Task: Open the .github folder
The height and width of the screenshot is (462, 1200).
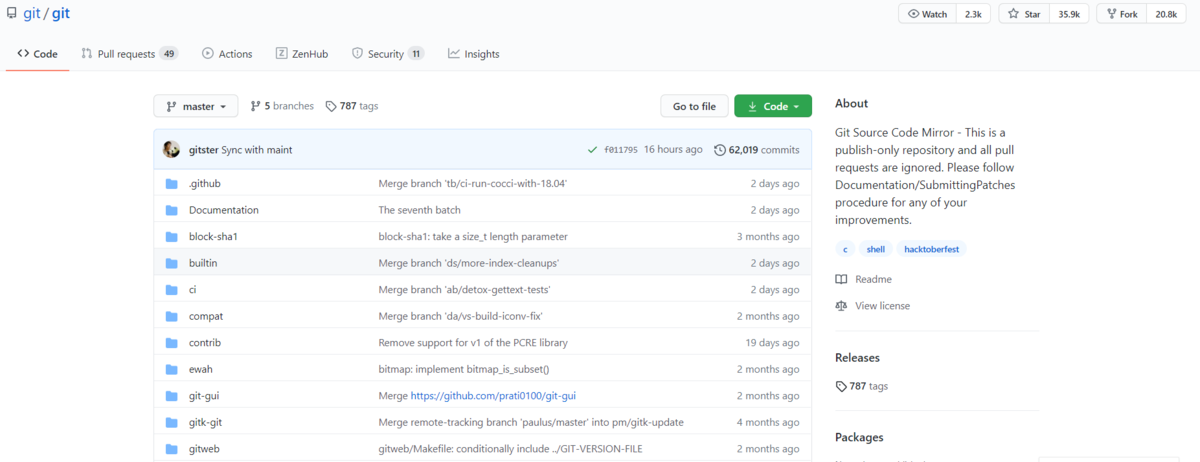Action: point(205,184)
